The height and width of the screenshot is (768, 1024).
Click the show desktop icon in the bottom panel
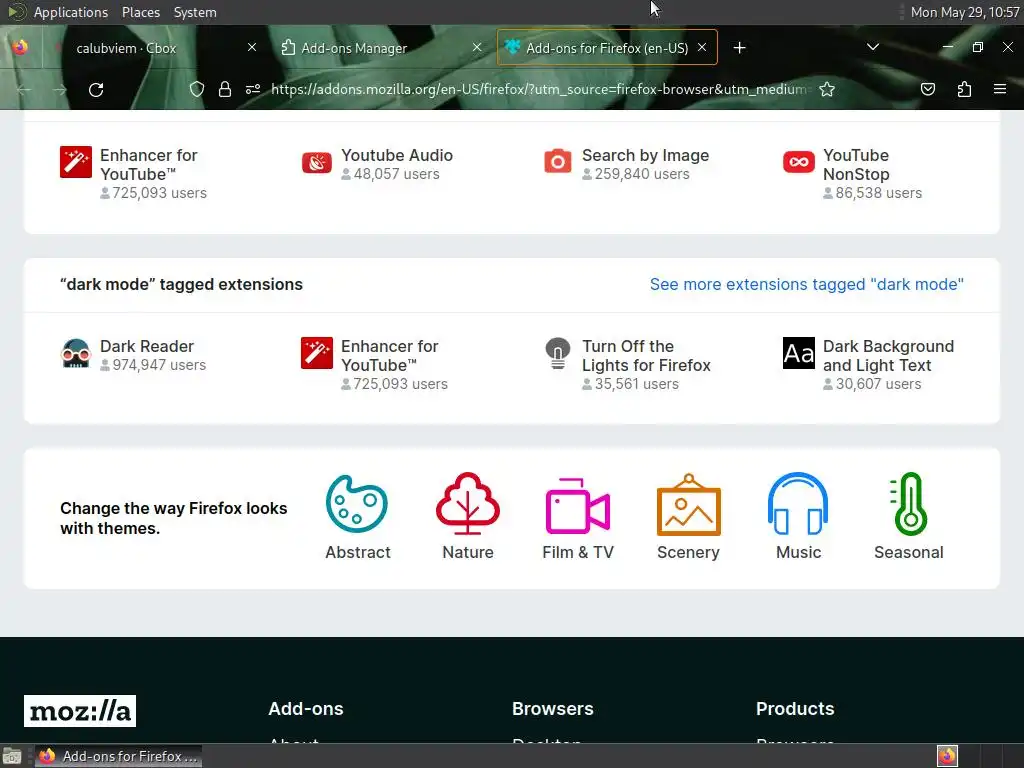(x=12, y=756)
